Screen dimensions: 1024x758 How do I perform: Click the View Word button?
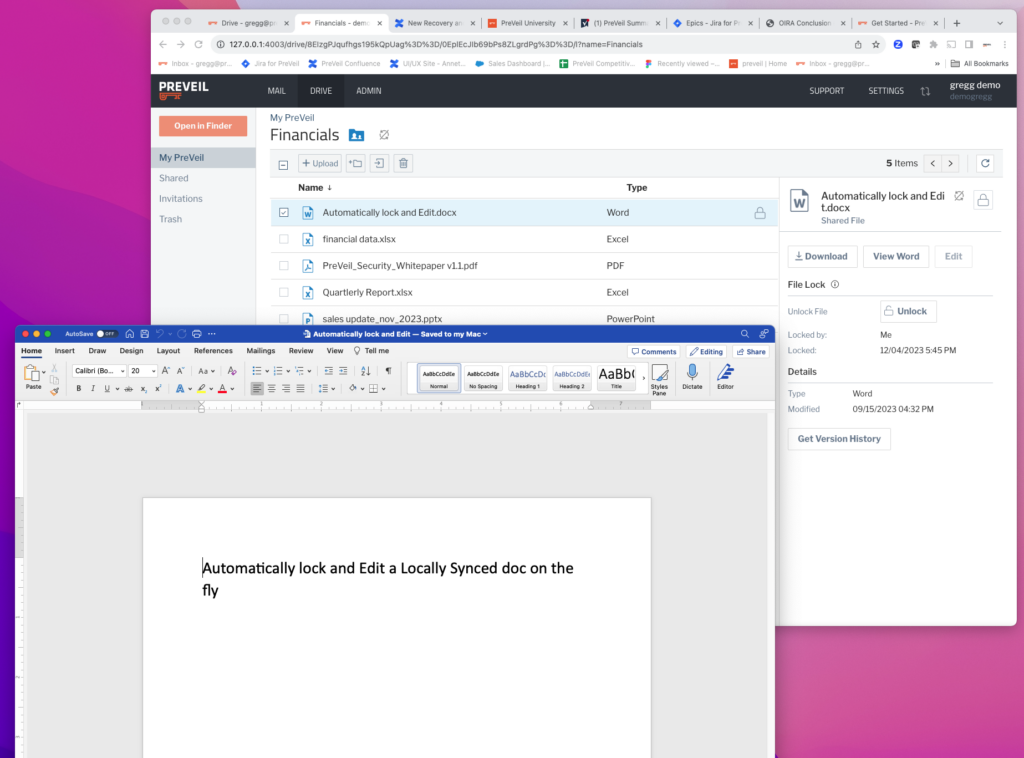point(895,256)
